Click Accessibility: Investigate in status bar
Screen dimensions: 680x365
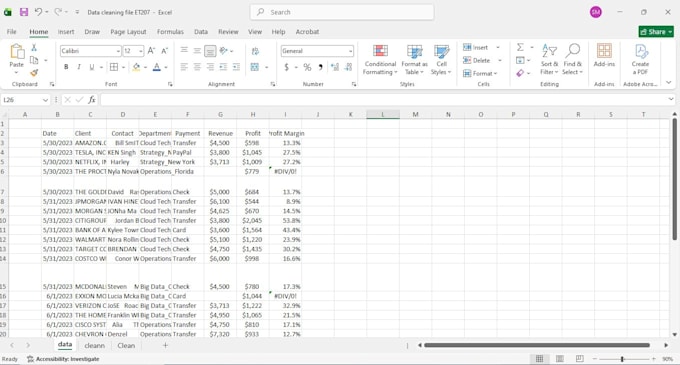tap(63, 359)
